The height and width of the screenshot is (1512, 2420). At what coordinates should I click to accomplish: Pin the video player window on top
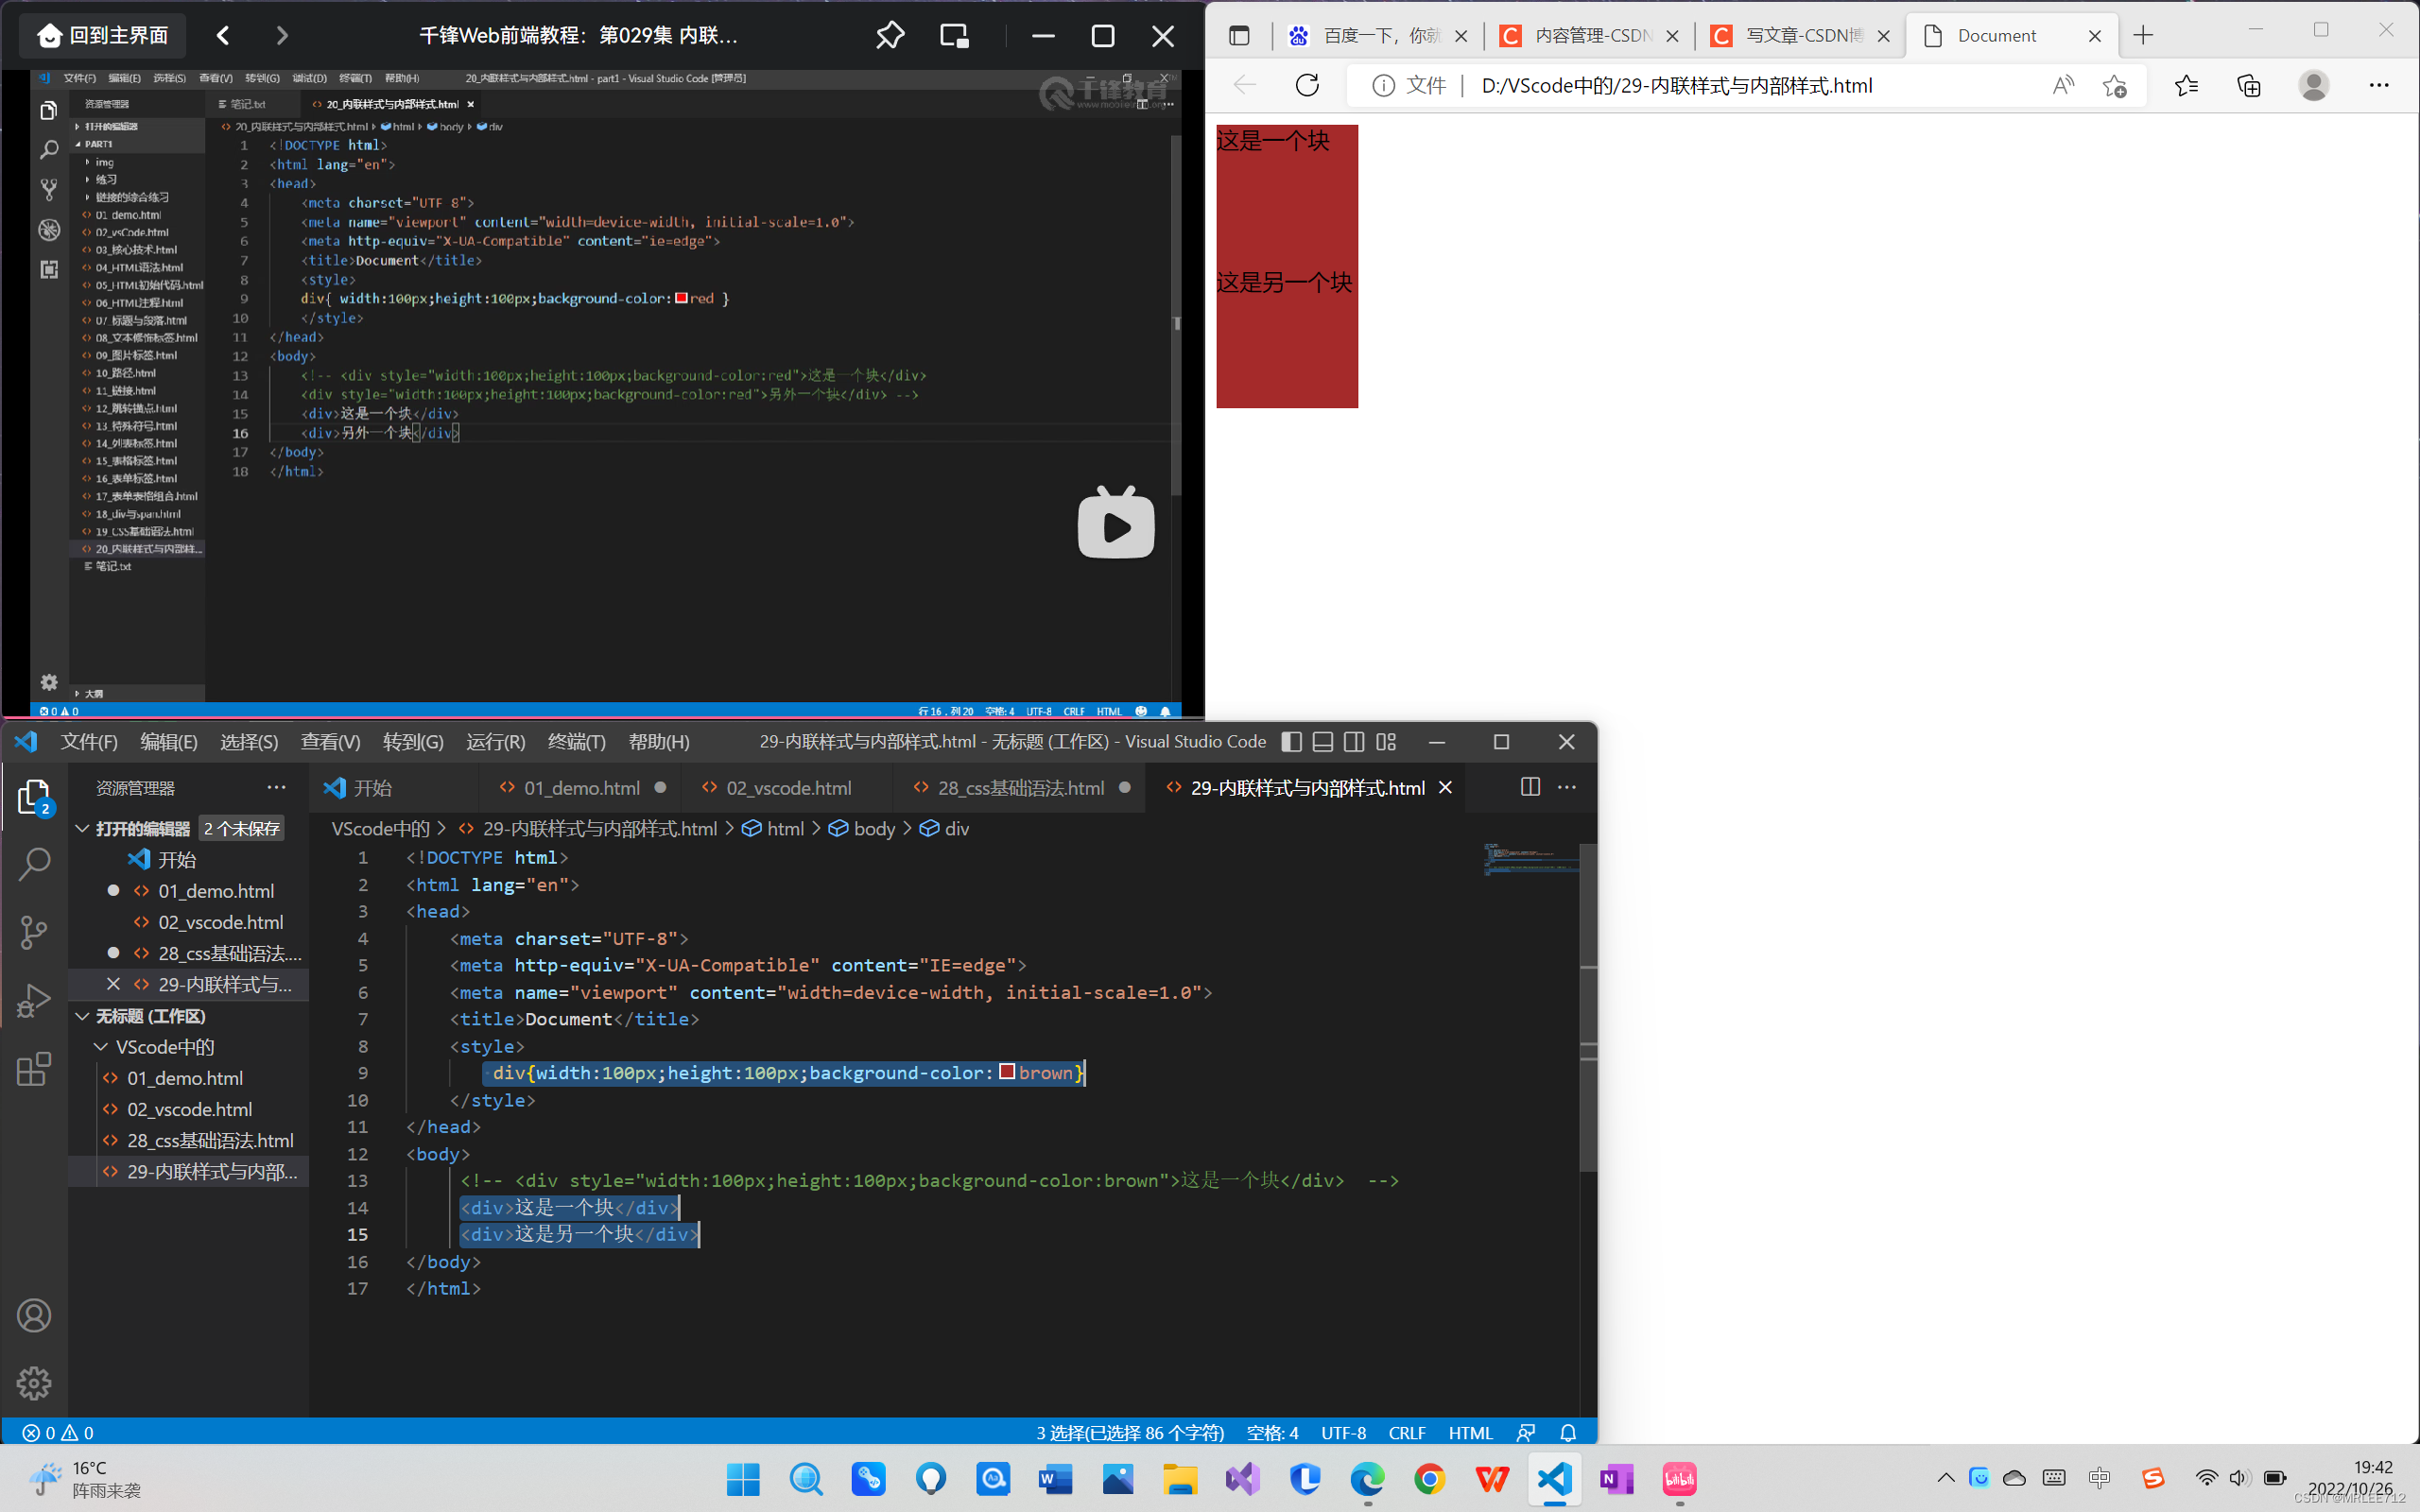tap(889, 36)
